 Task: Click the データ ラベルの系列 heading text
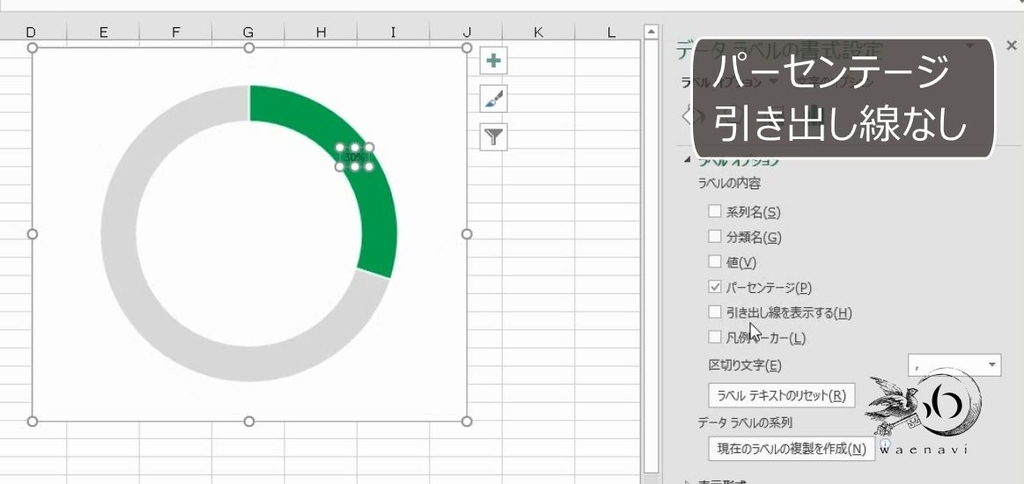point(745,423)
